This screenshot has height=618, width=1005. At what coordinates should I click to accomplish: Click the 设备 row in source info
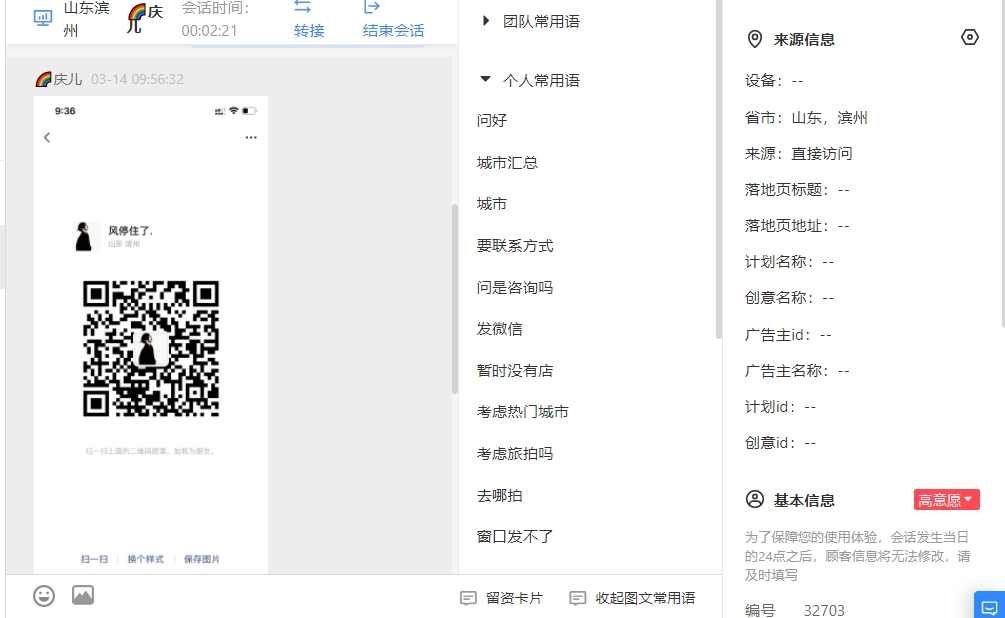click(774, 81)
